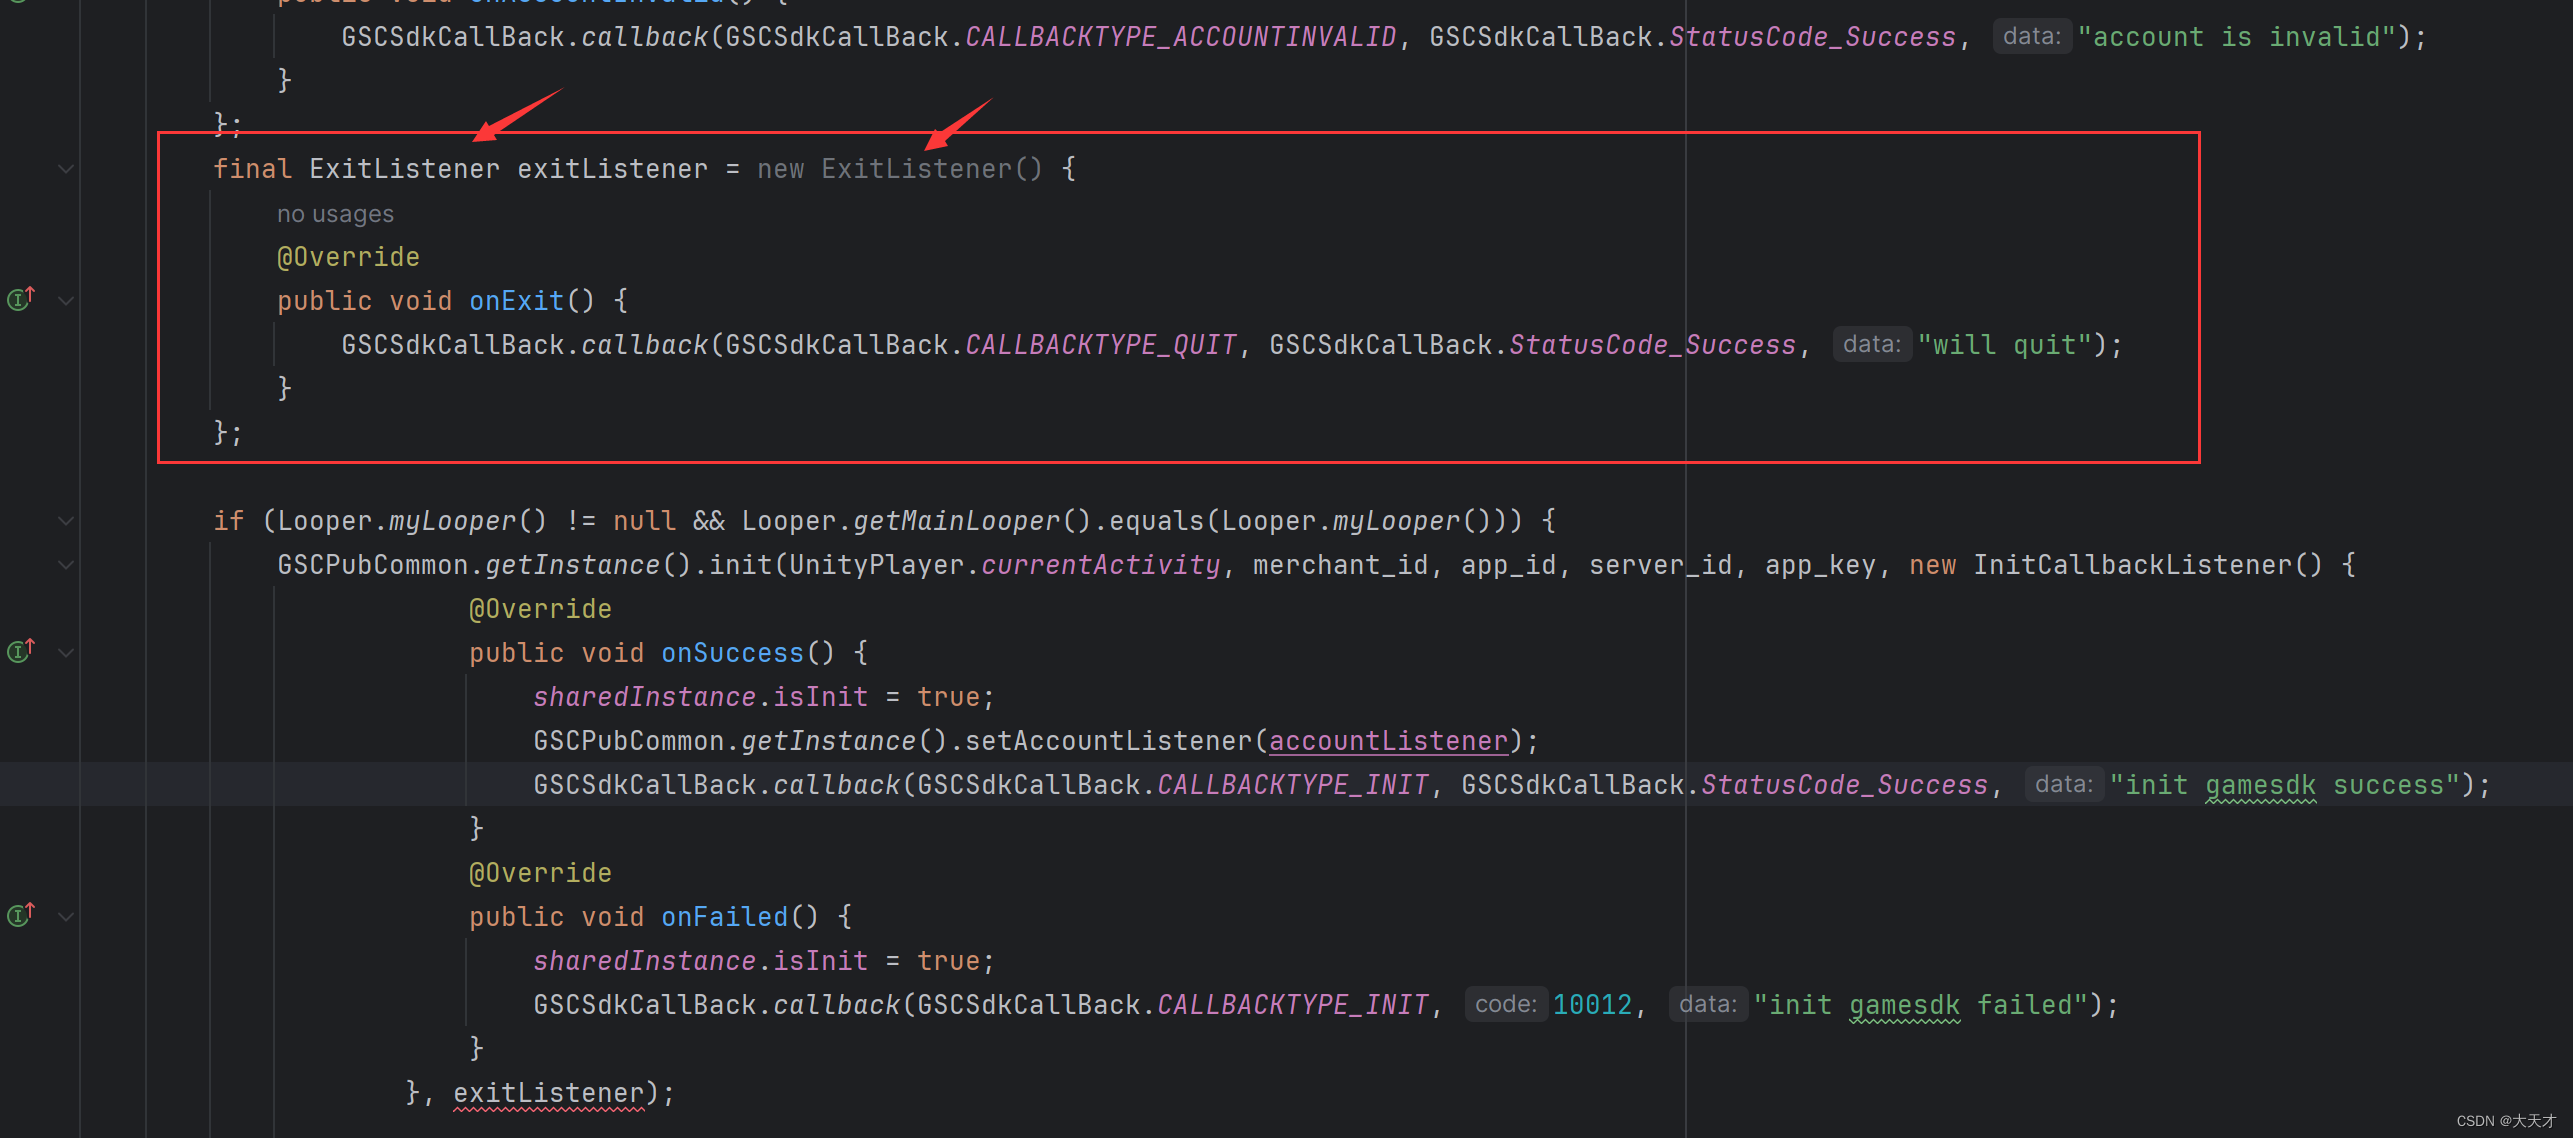Click the "no usages" hint above onExit
The height and width of the screenshot is (1138, 2573).
335,214
